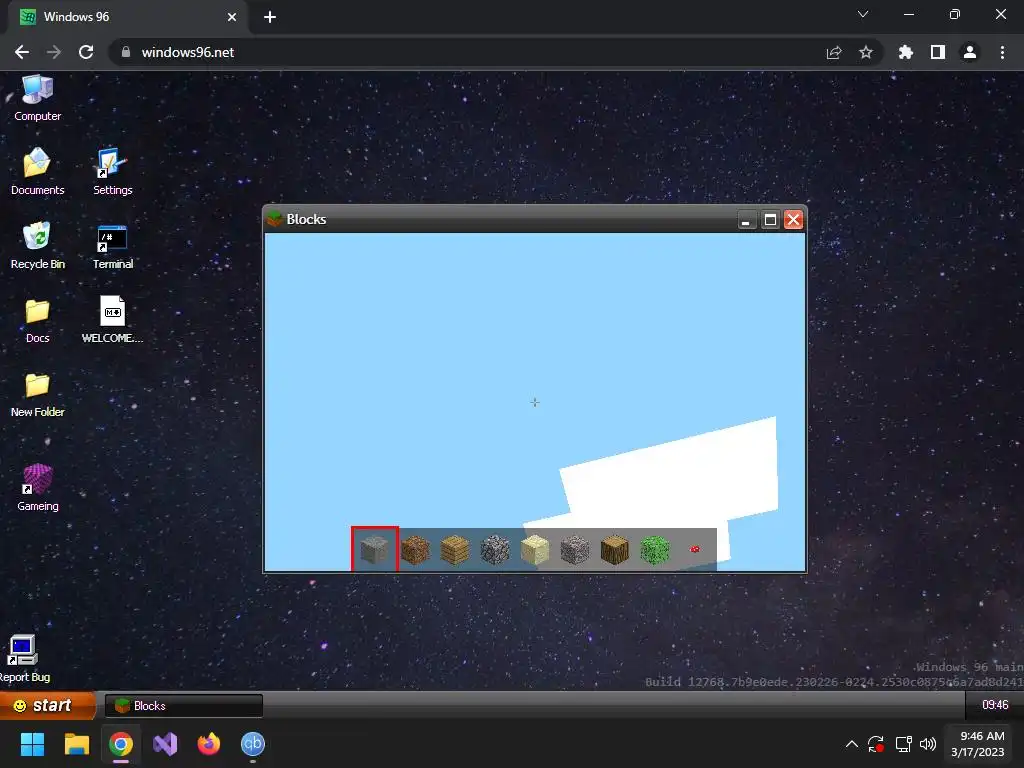Open the WELCOME markdown file icon
Viewport: 1024px width, 768px height.
pos(112,320)
